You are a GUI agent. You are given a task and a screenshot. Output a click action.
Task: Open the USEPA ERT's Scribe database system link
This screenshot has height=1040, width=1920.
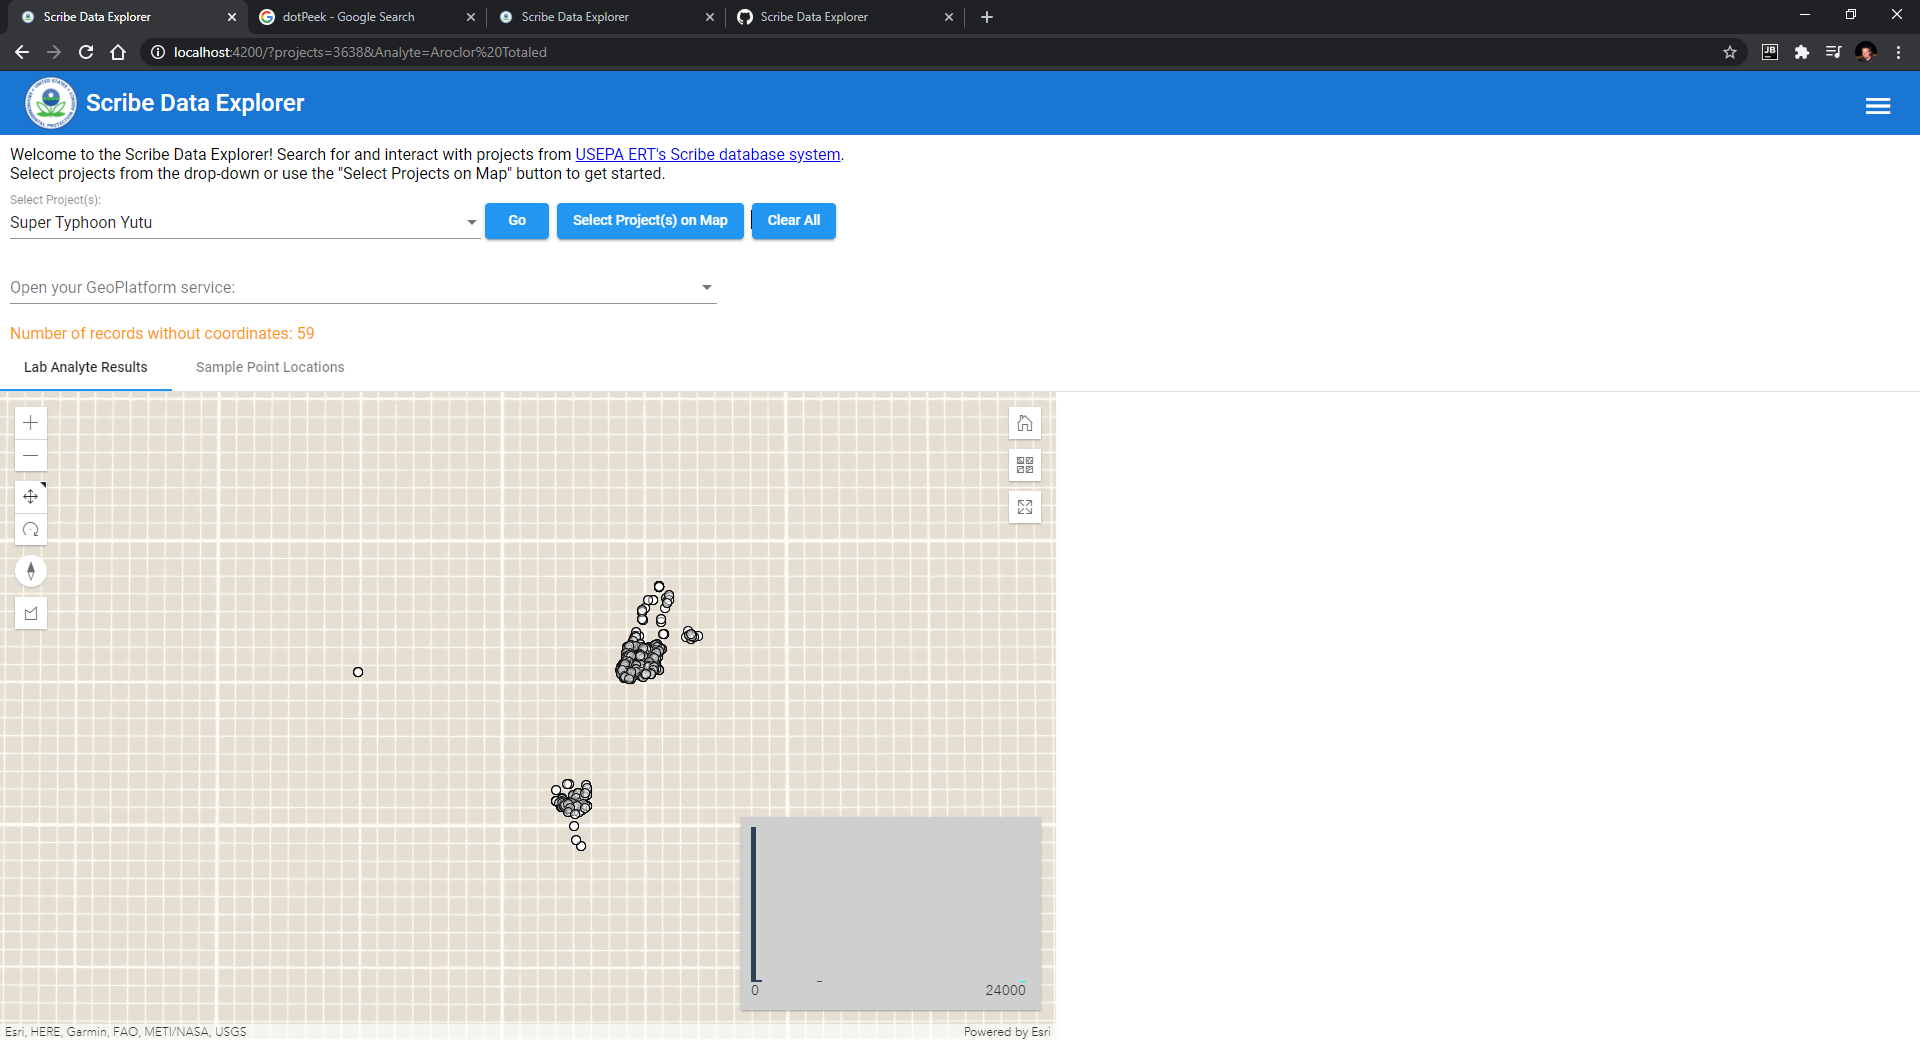point(707,154)
